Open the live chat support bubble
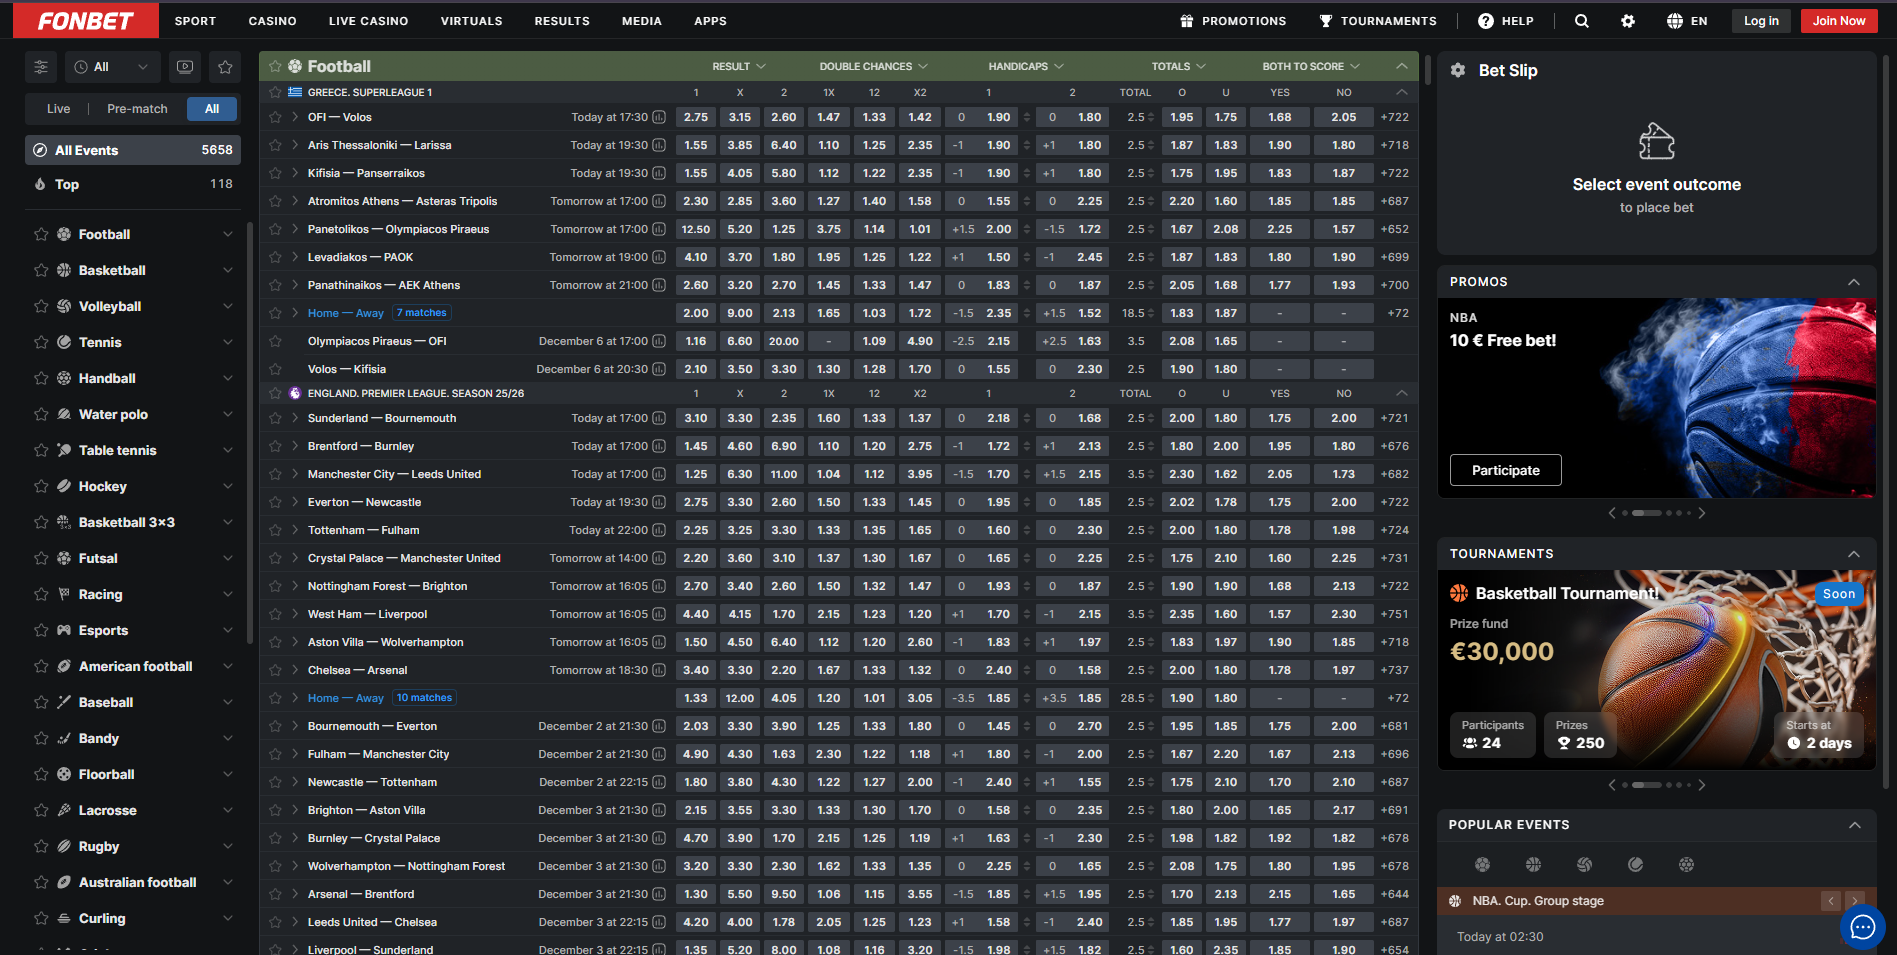Viewport: 1897px width, 955px height. (x=1861, y=927)
